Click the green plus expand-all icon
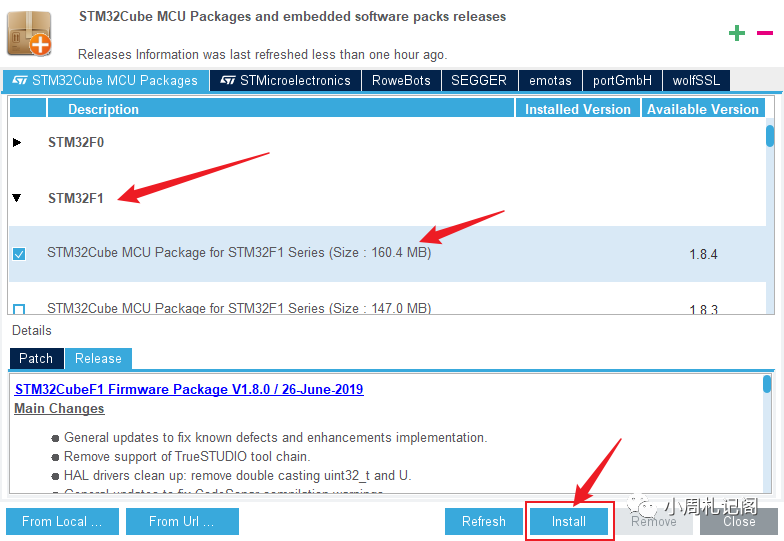 click(x=736, y=34)
